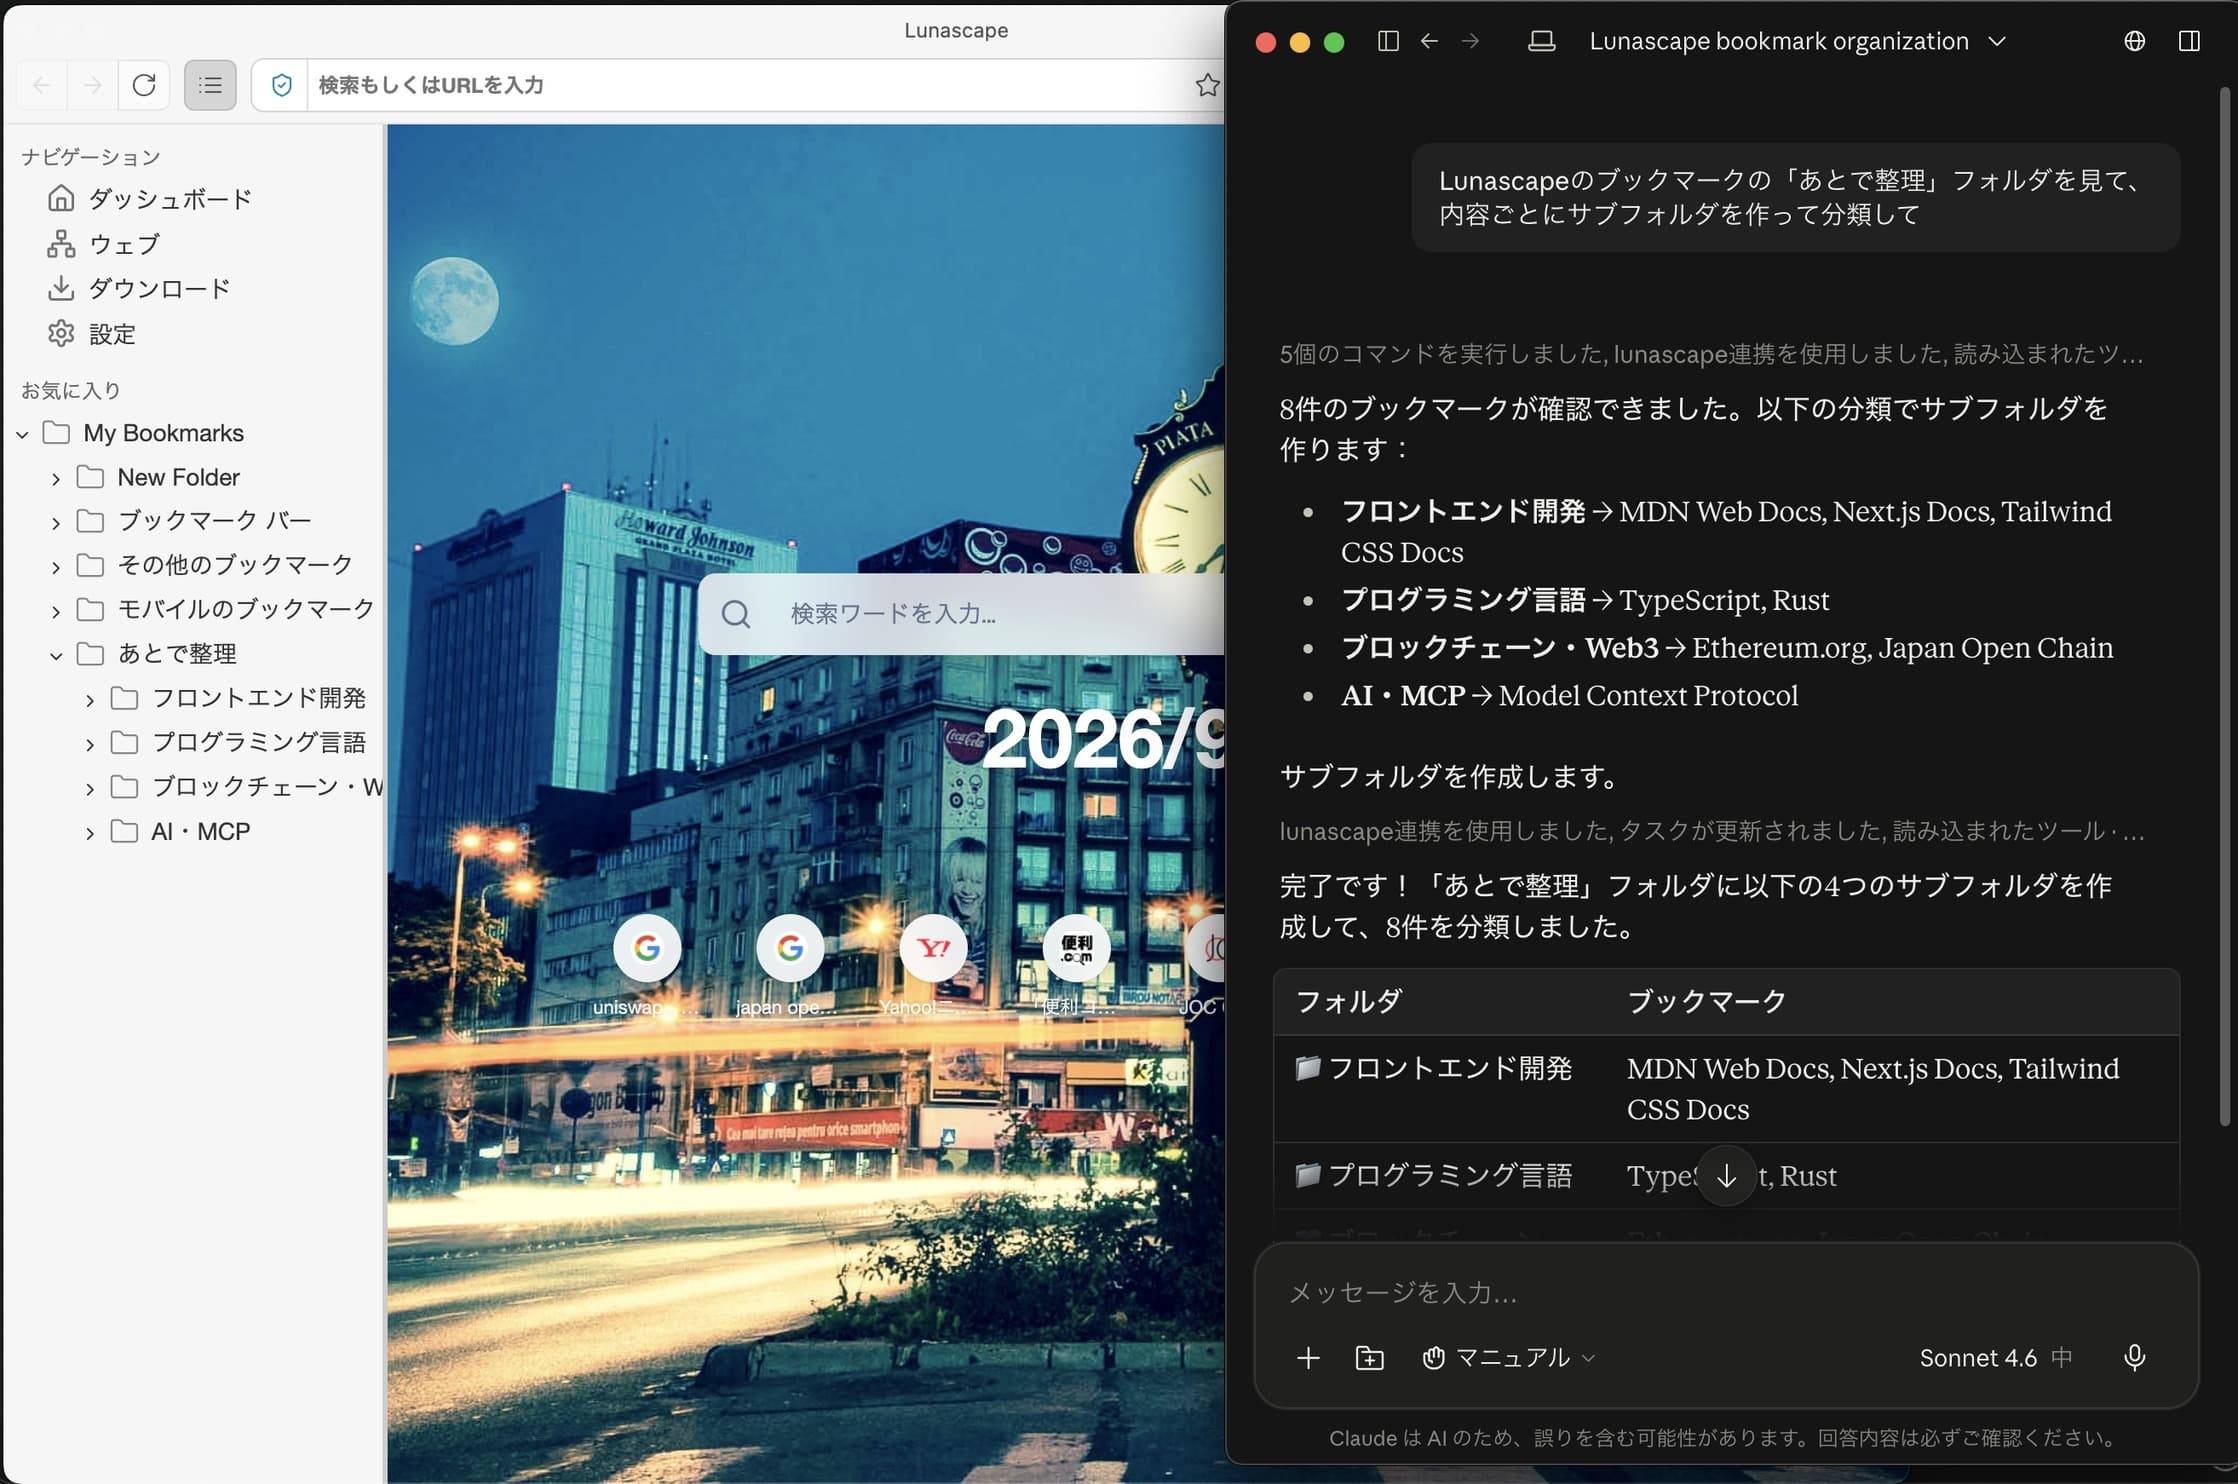Bookmark page with the star icon
This screenshot has height=1484, width=2238.
click(1207, 85)
